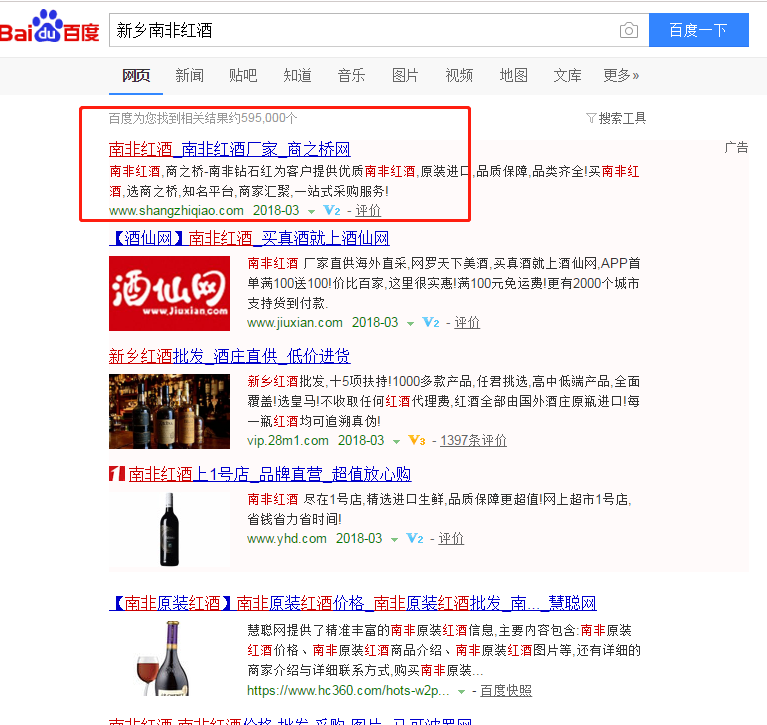Click the 百度为您找到相关结果约595,000个 text

[203, 118]
